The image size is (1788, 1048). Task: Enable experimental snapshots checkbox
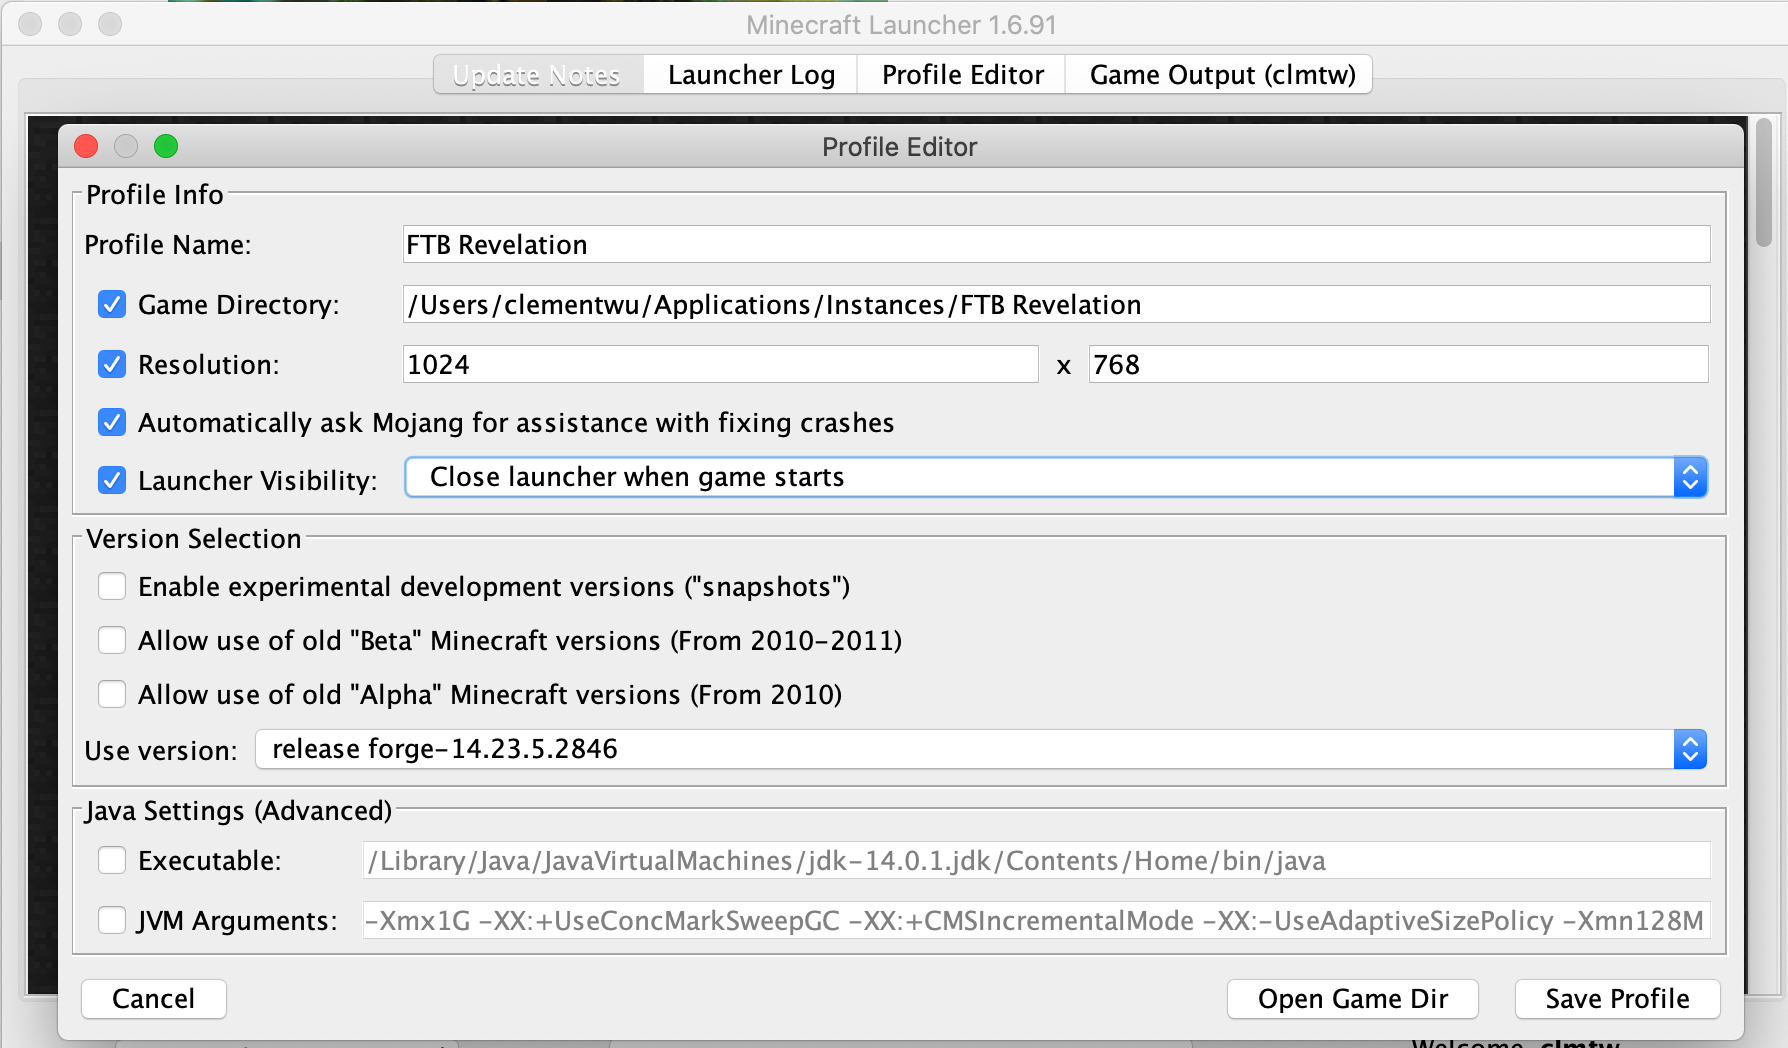coord(112,586)
